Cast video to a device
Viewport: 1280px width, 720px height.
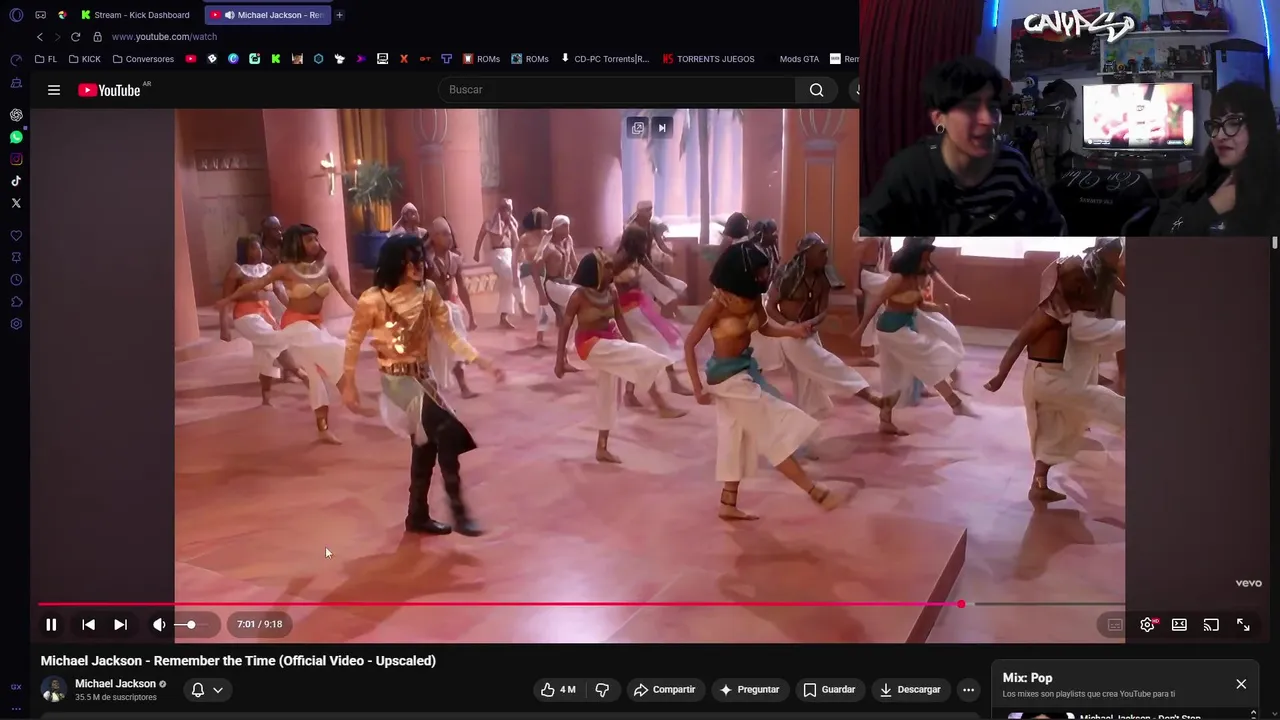point(1211,625)
